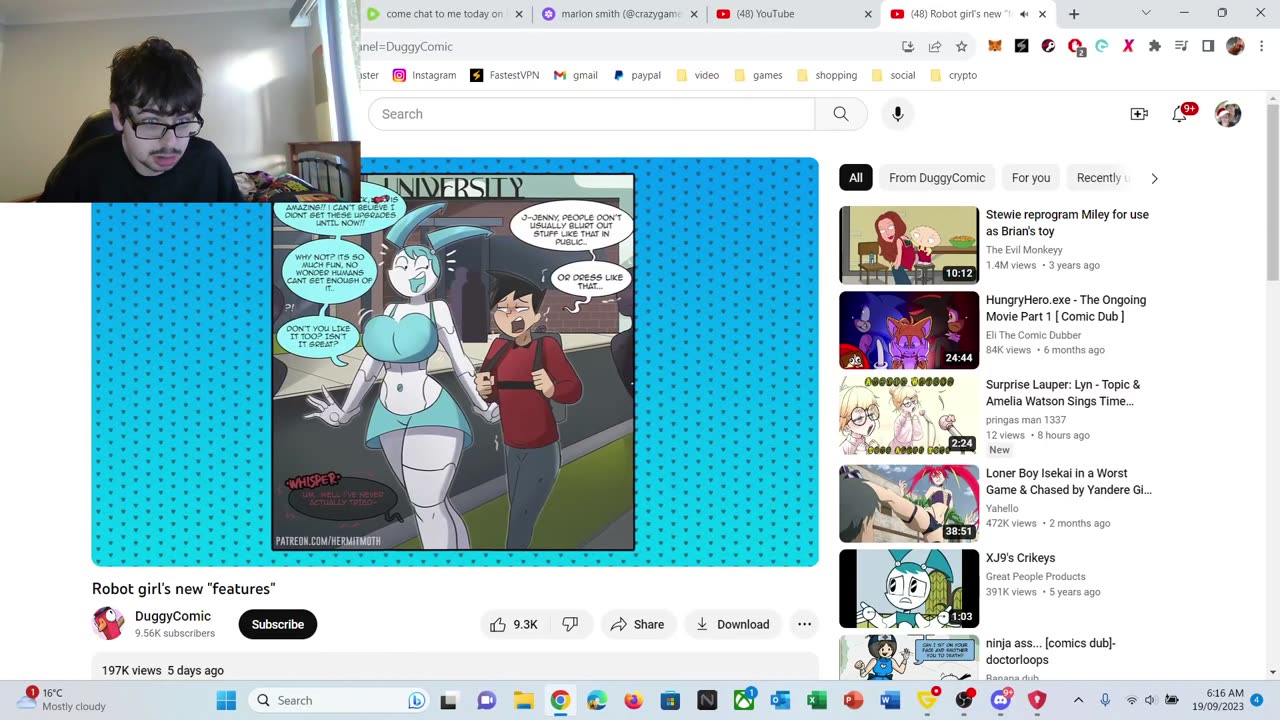Click the YouTube search magnifier button
Viewport: 1280px width, 720px height.
tap(841, 114)
